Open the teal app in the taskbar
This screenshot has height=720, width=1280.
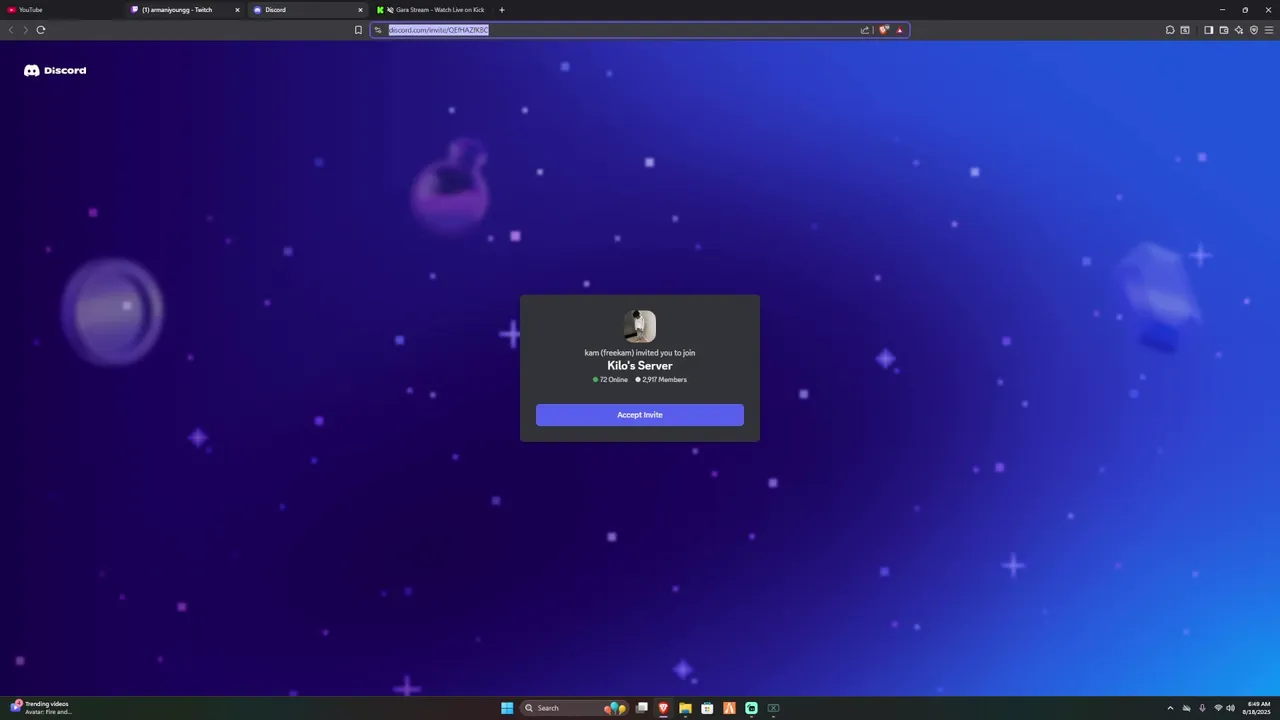click(x=751, y=708)
